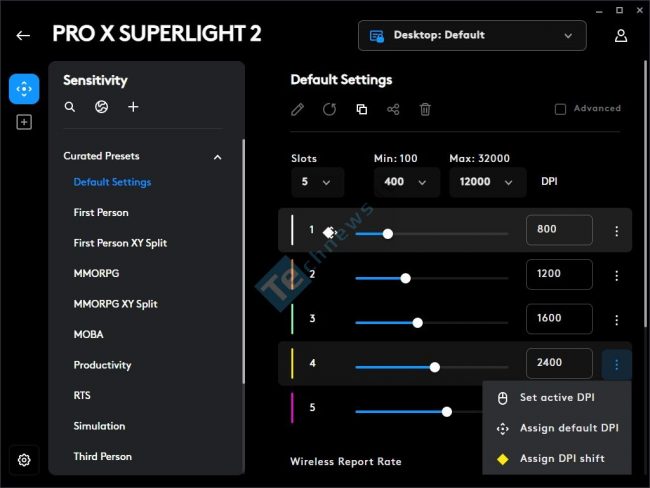This screenshot has width=650, height=488.
Task: Click the slot 3 DPI slider handle
Action: tap(417, 323)
